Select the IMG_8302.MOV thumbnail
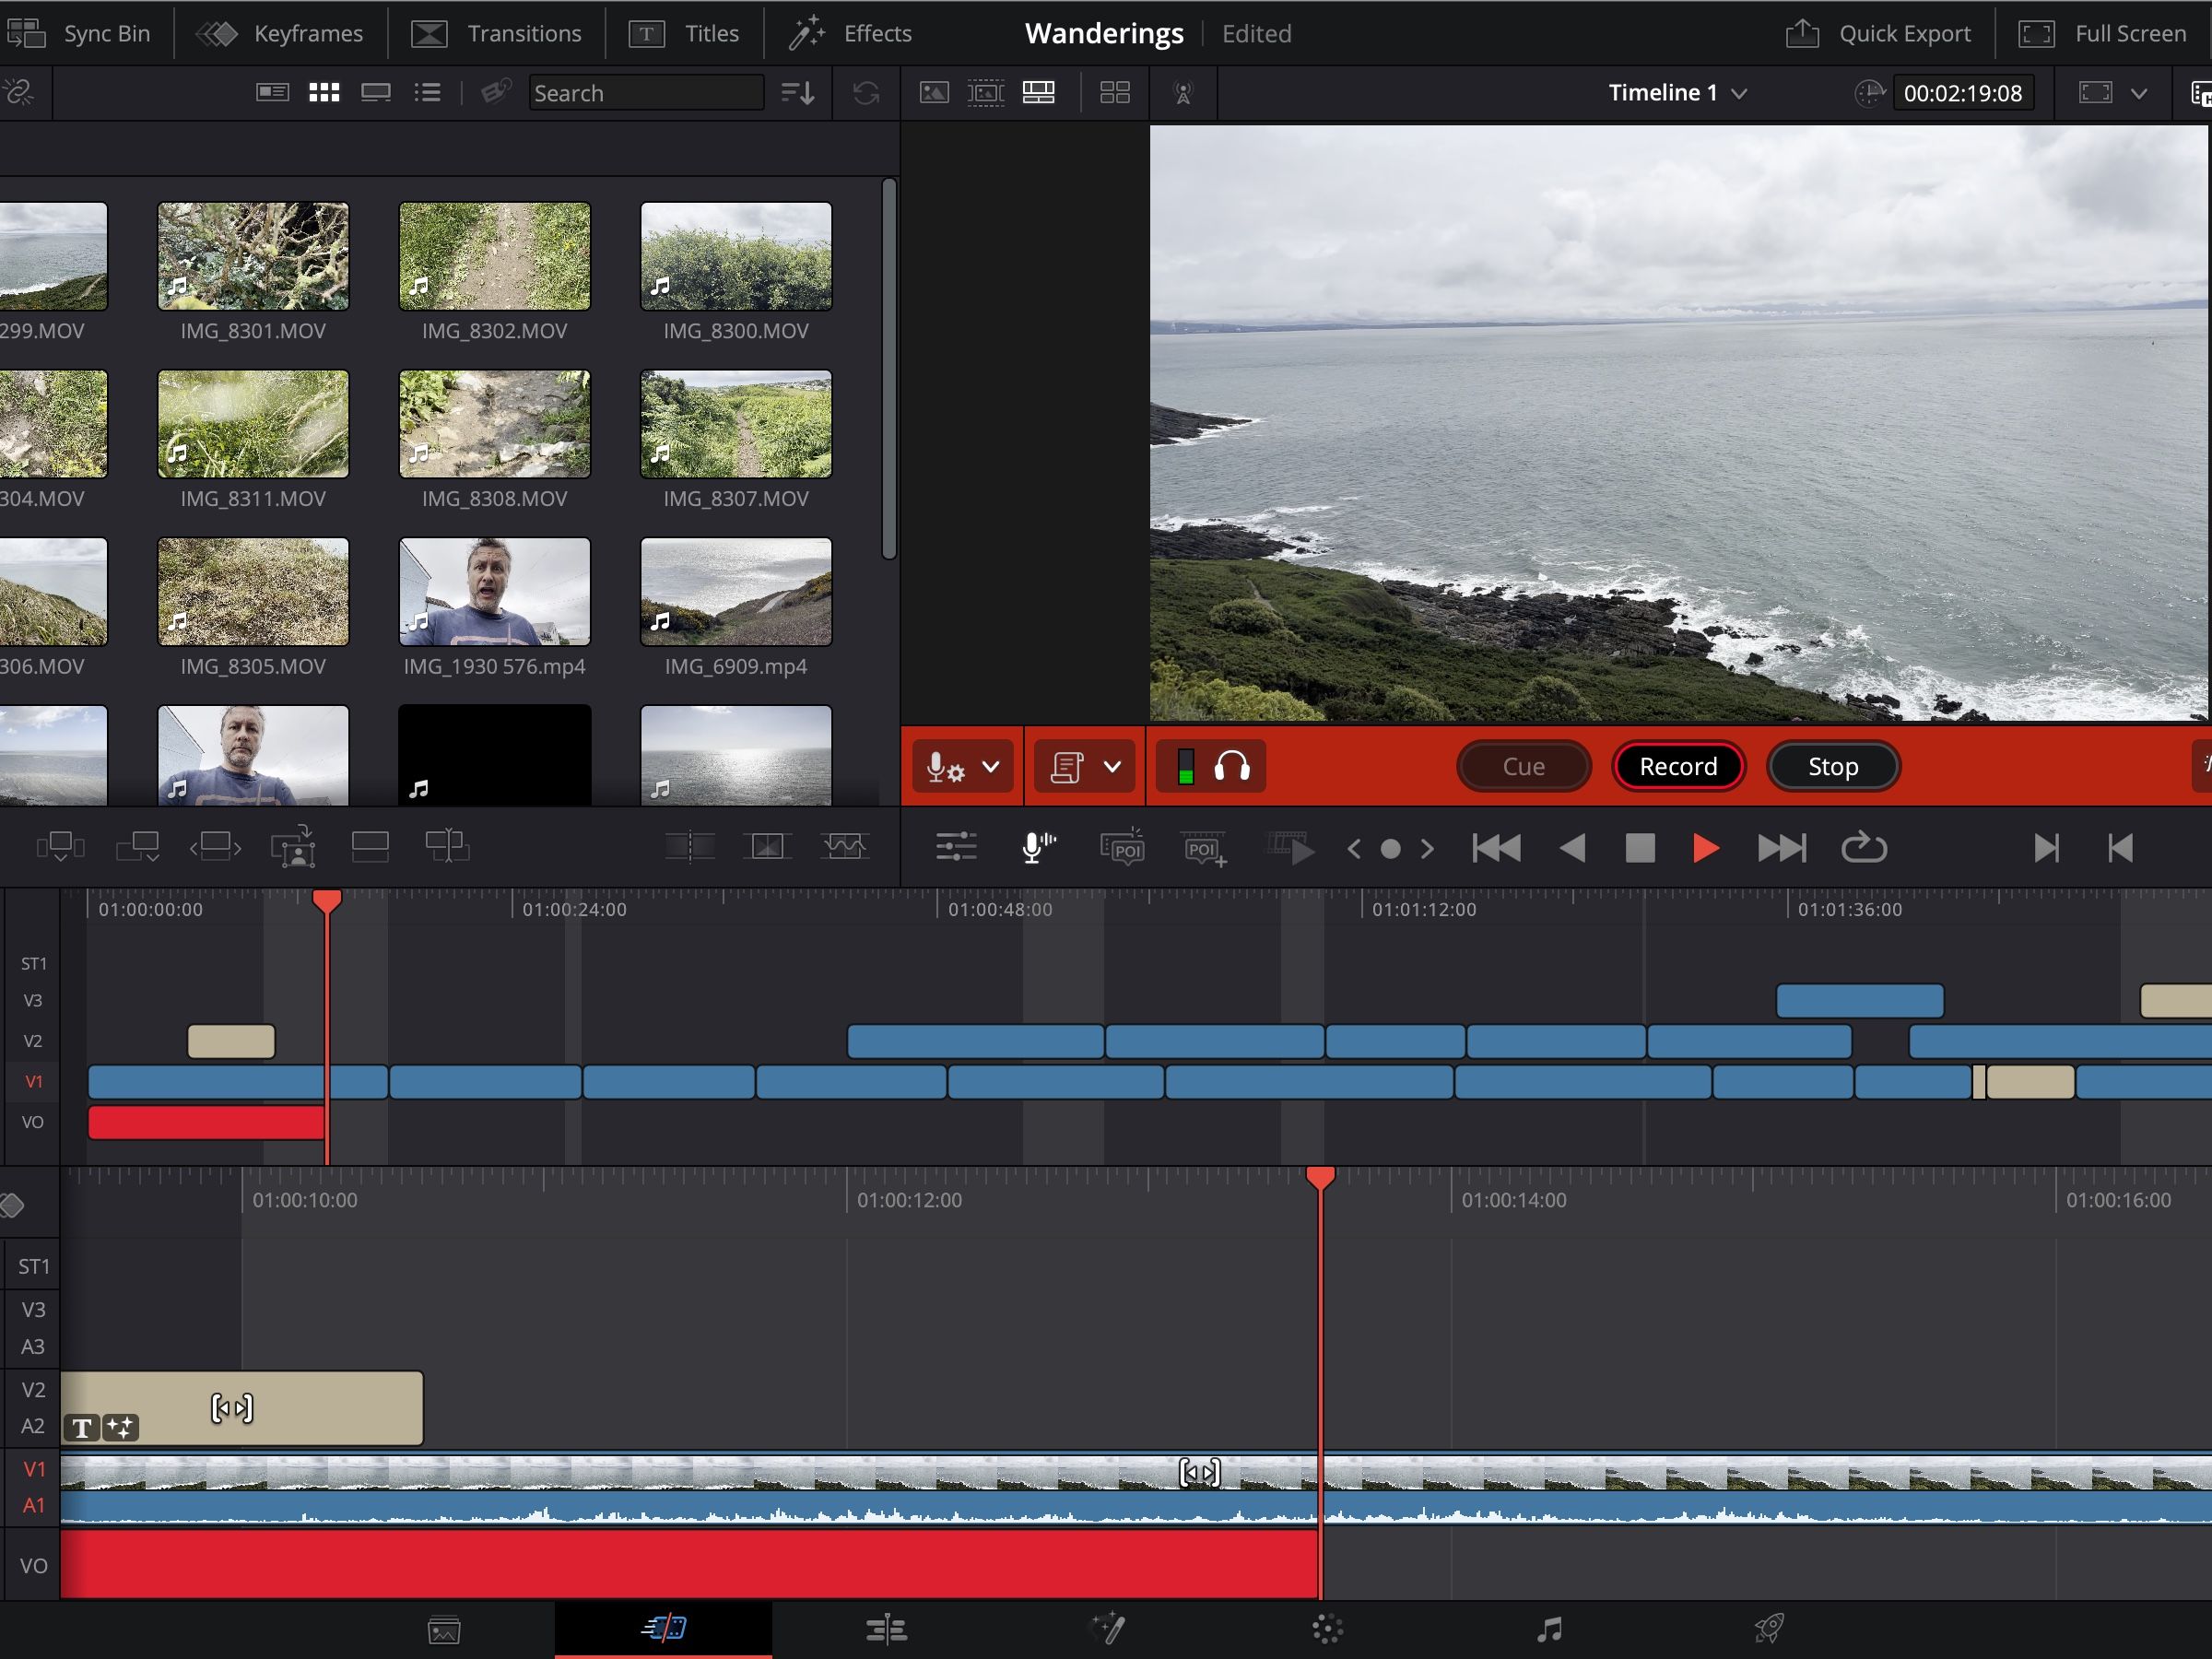This screenshot has width=2212, height=1659. coord(494,256)
